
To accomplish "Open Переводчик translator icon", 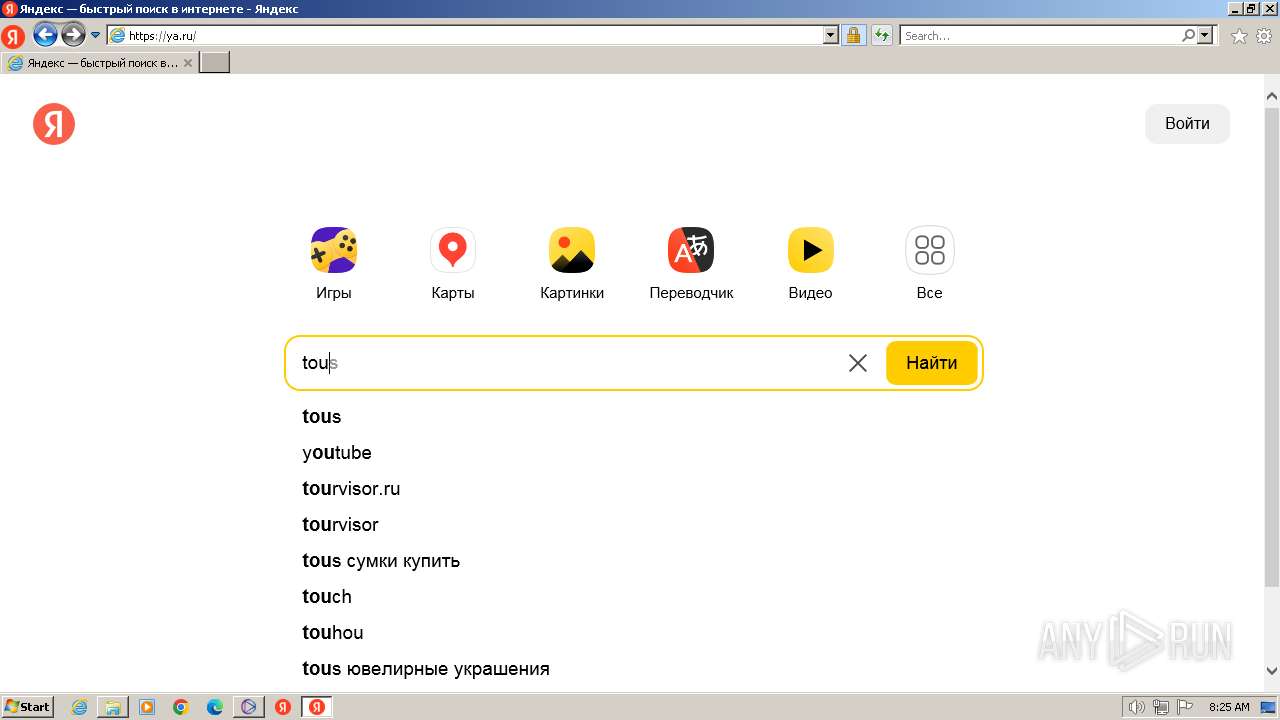I will click(691, 250).
